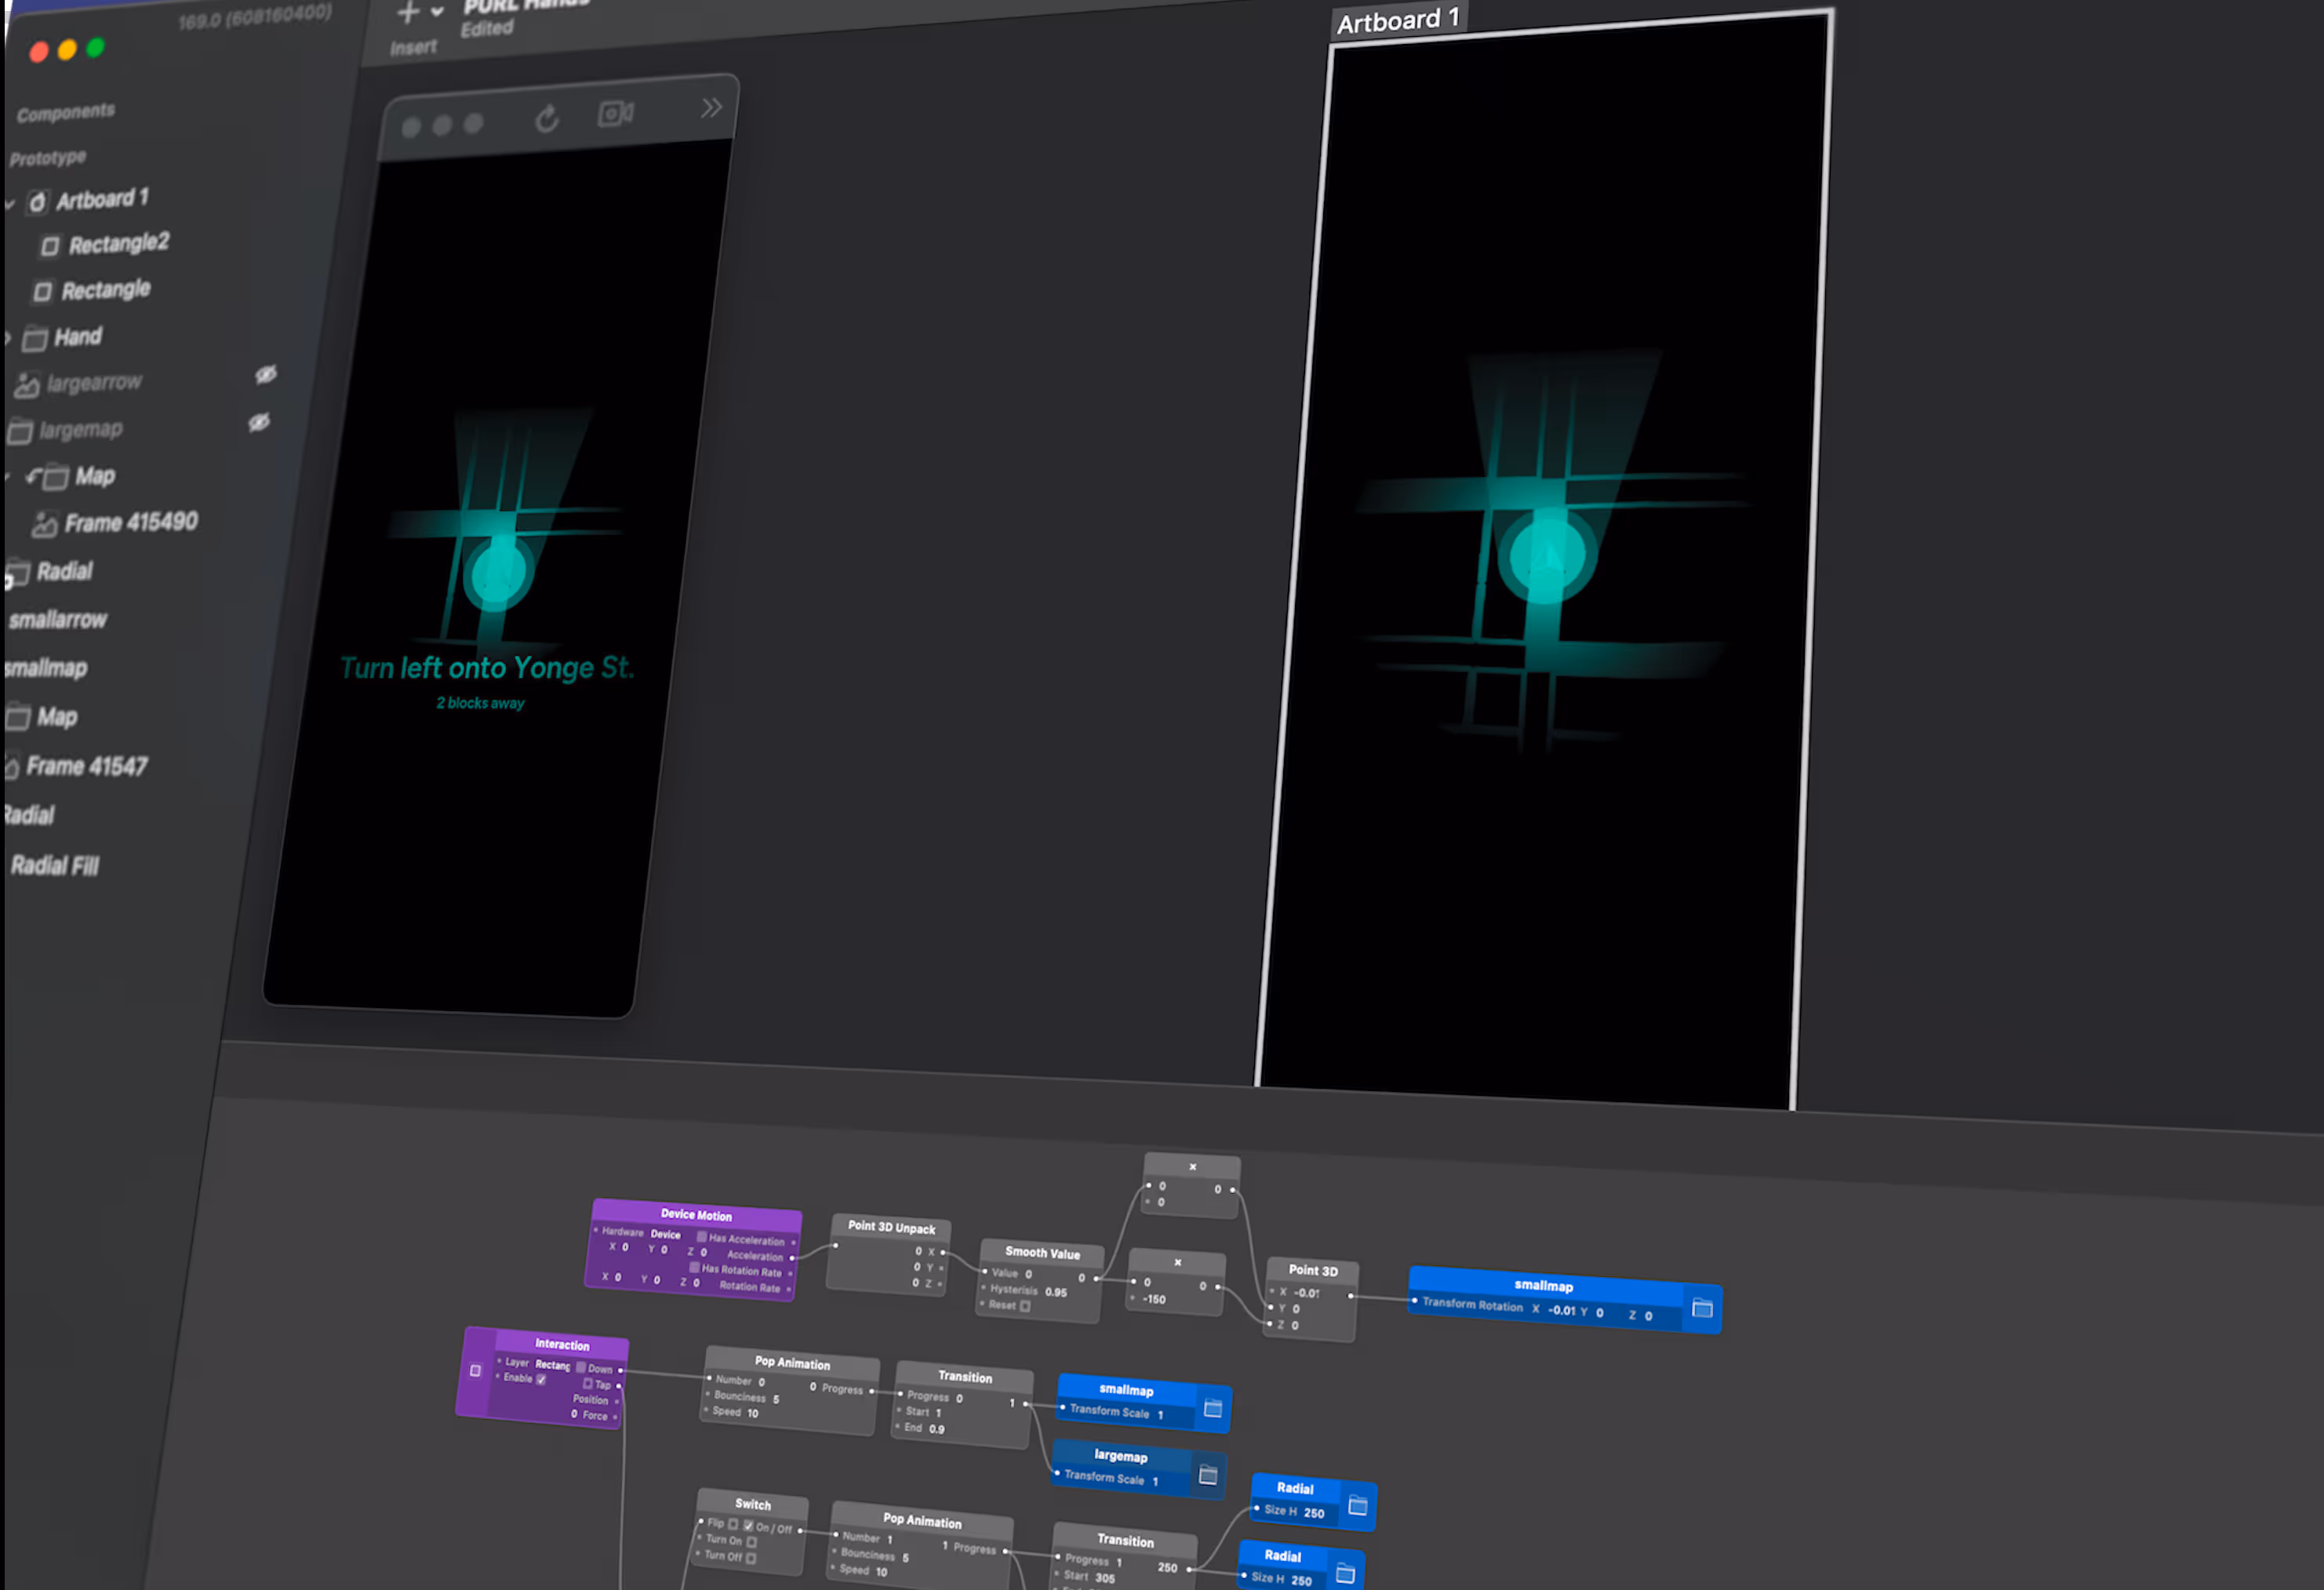Screen dimensions: 2324x1590
Task: Click the Hand group folder icon
Action: point(35,339)
